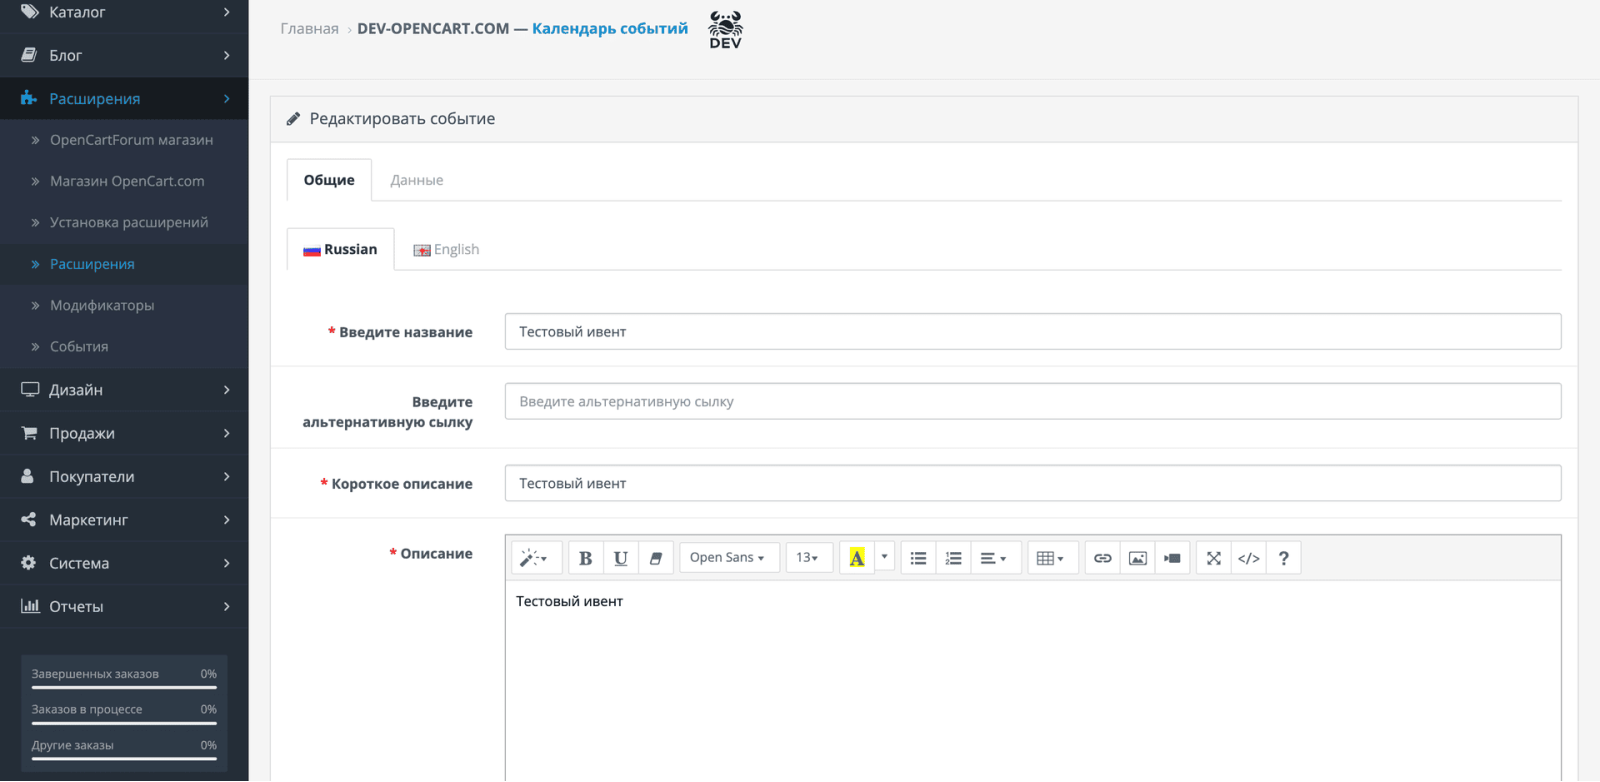1600x782 pixels.
Task: Click the Каталог tag icon
Action: [x=29, y=12]
